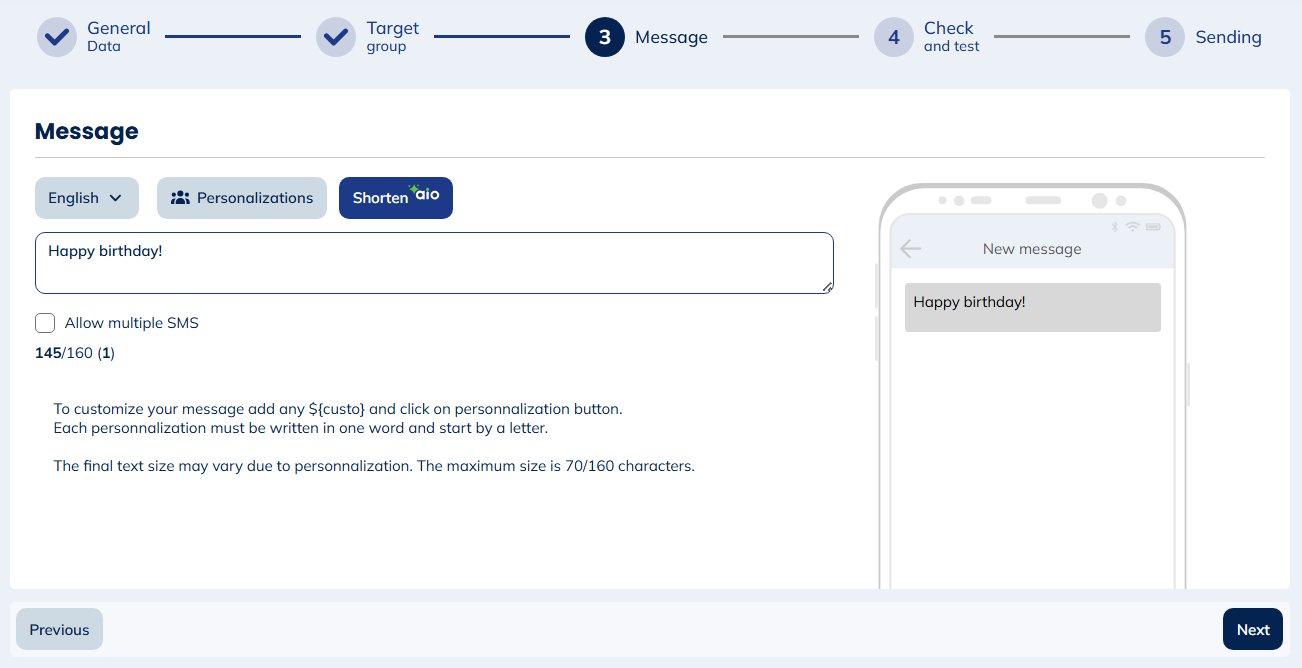Click the people icon on Personalizations button

pos(179,197)
